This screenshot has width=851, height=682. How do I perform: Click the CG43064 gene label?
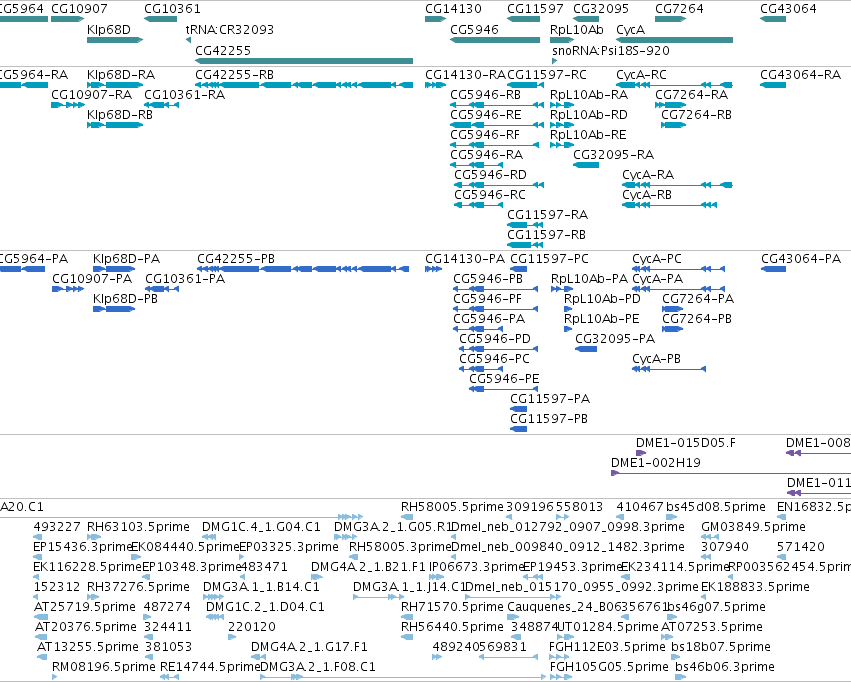coord(788,9)
